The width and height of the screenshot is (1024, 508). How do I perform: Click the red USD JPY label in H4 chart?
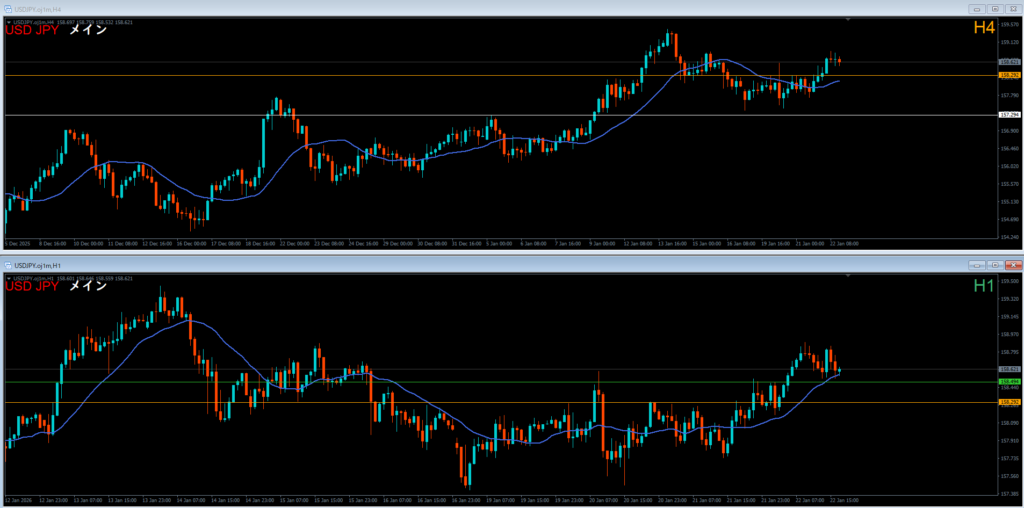click(x=32, y=30)
